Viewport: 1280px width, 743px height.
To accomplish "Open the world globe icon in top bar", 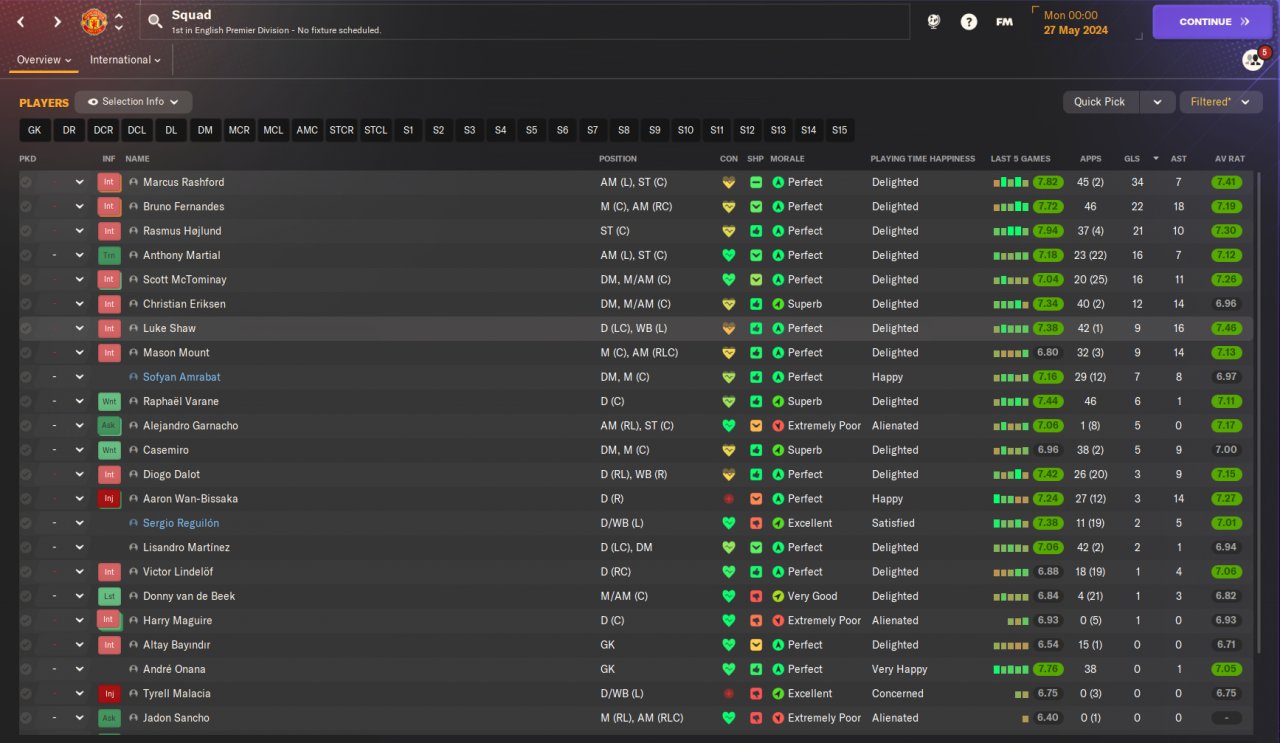I will pyautogui.click(x=934, y=21).
